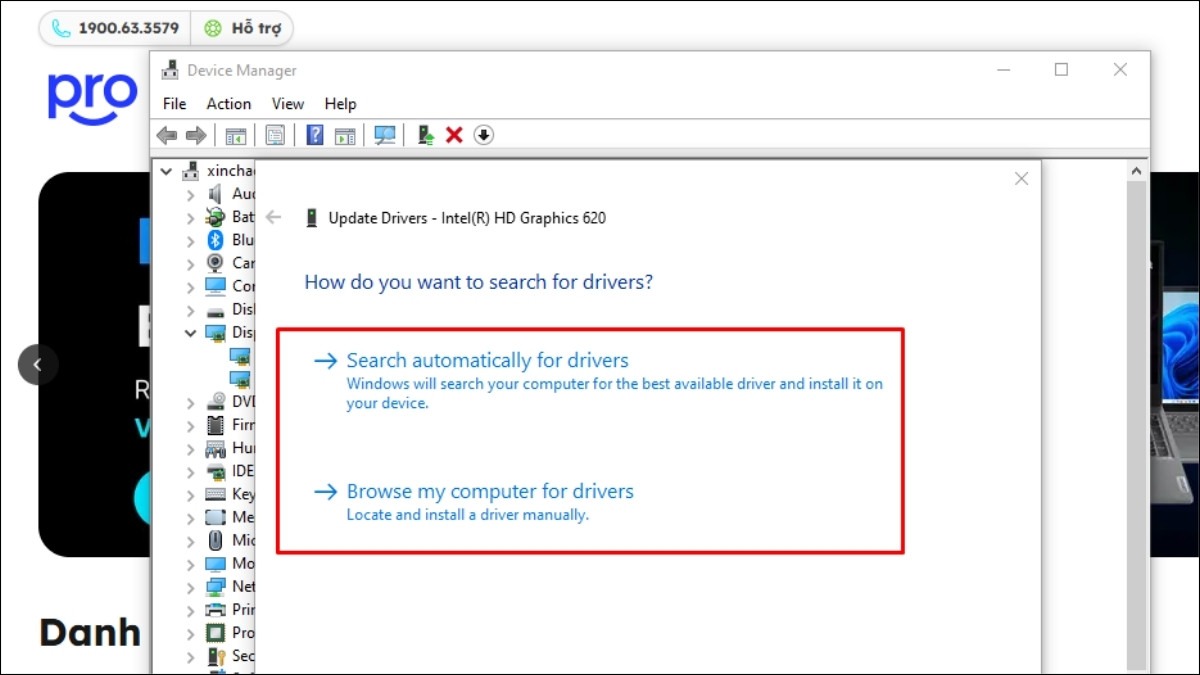Click the Show/Hide Action Pane toolbar icon
The width and height of the screenshot is (1200, 675).
pos(345,135)
